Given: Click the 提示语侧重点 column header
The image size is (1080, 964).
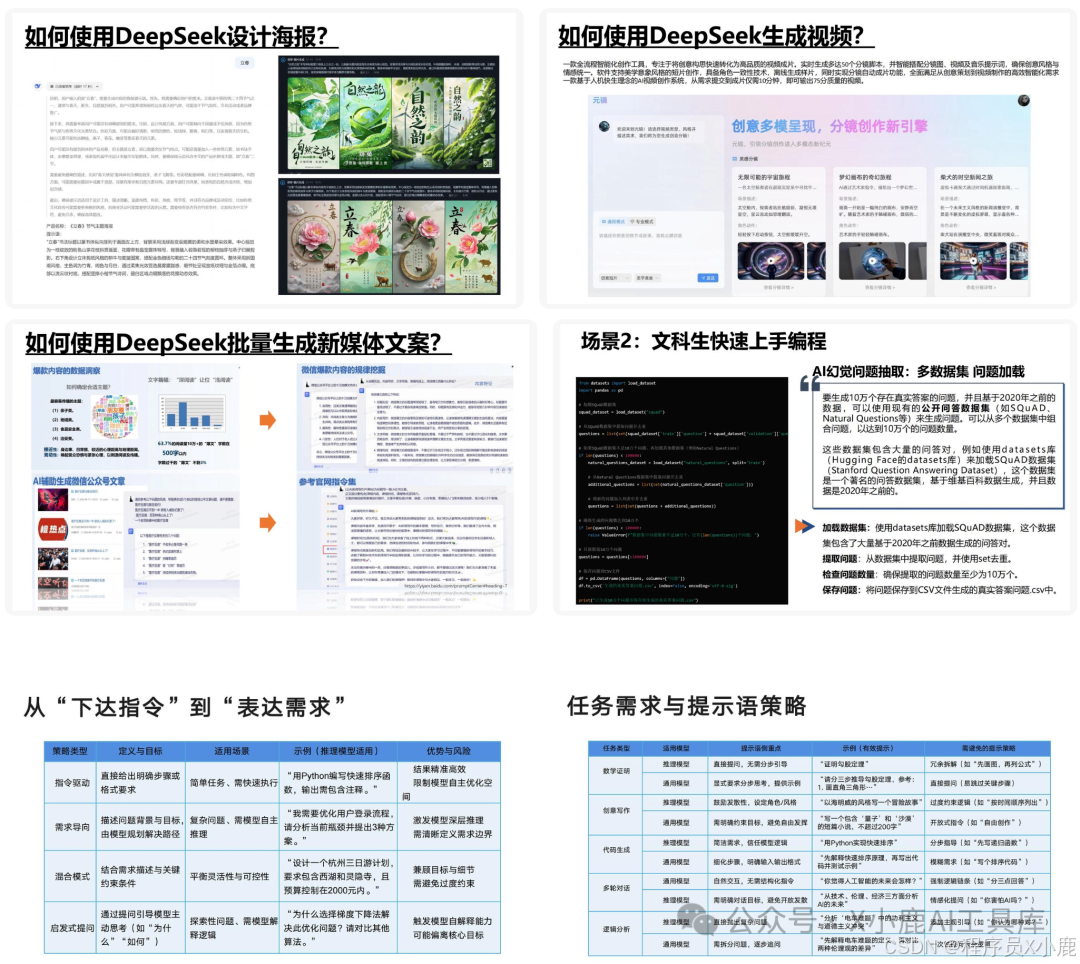Looking at the screenshot, I should coord(761,748).
